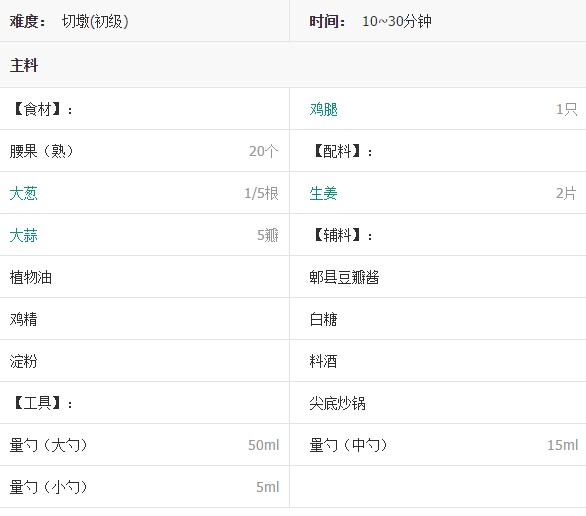Select the 植物油 ingredient cell
Viewport: 586px width, 516px height.
[x=145, y=277]
